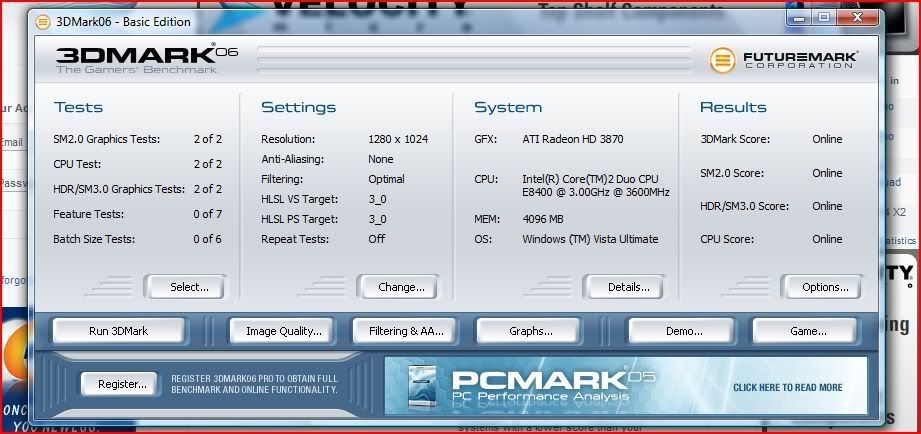Image resolution: width=921 pixels, height=434 pixels.
Task: Click the 'Intel(R) Core(TM)2 Duo CPU' text
Action: (x=590, y=179)
